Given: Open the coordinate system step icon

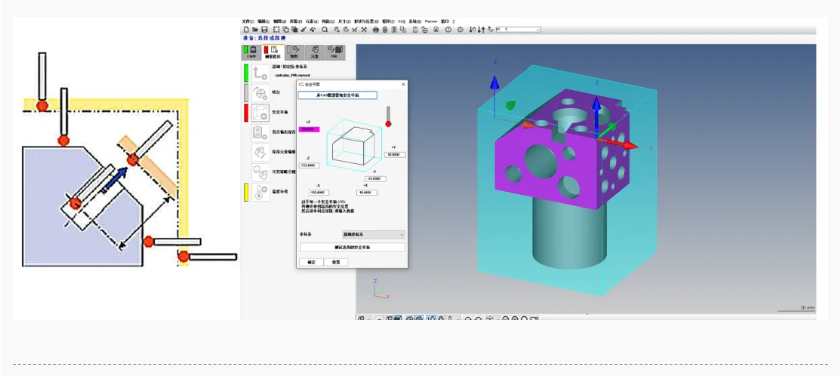Looking at the screenshot, I should (x=260, y=73).
